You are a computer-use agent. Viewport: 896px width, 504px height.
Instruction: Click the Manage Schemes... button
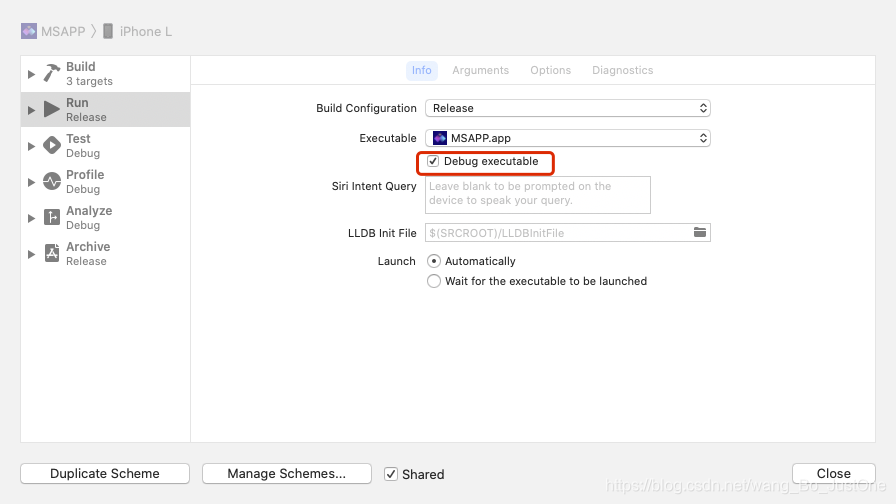click(286, 474)
